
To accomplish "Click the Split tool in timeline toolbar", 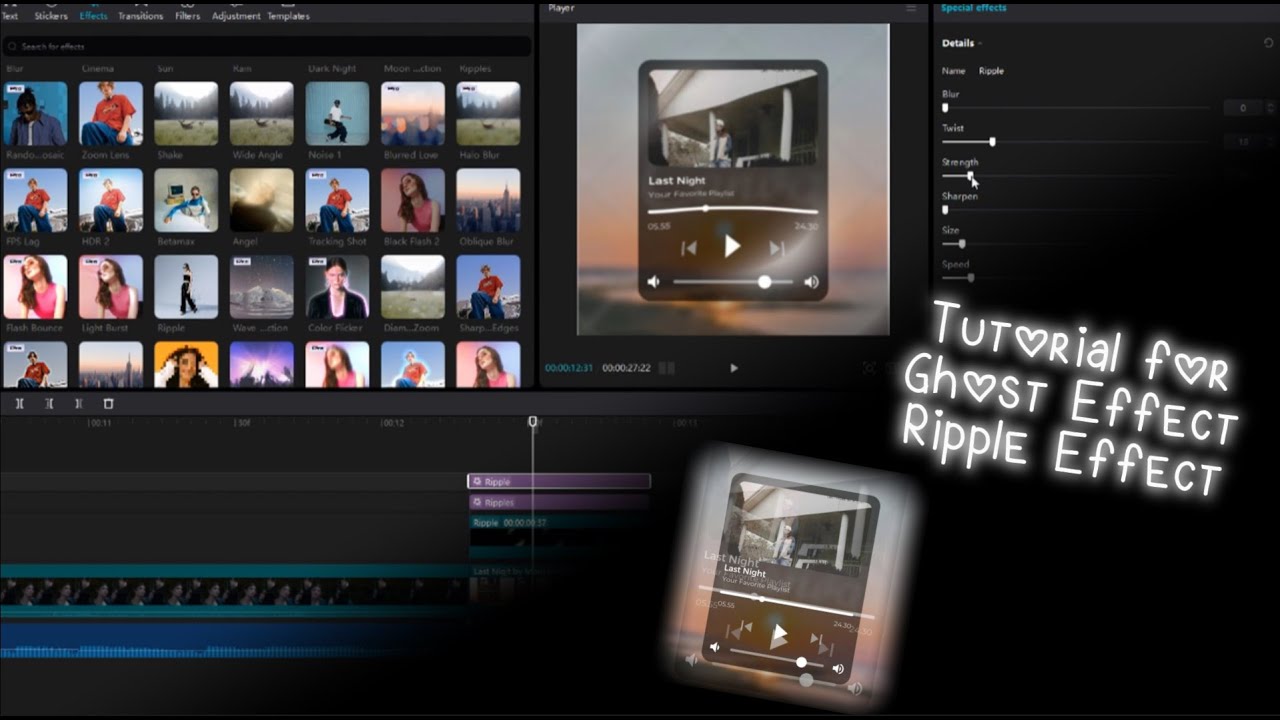I will [x=19, y=404].
